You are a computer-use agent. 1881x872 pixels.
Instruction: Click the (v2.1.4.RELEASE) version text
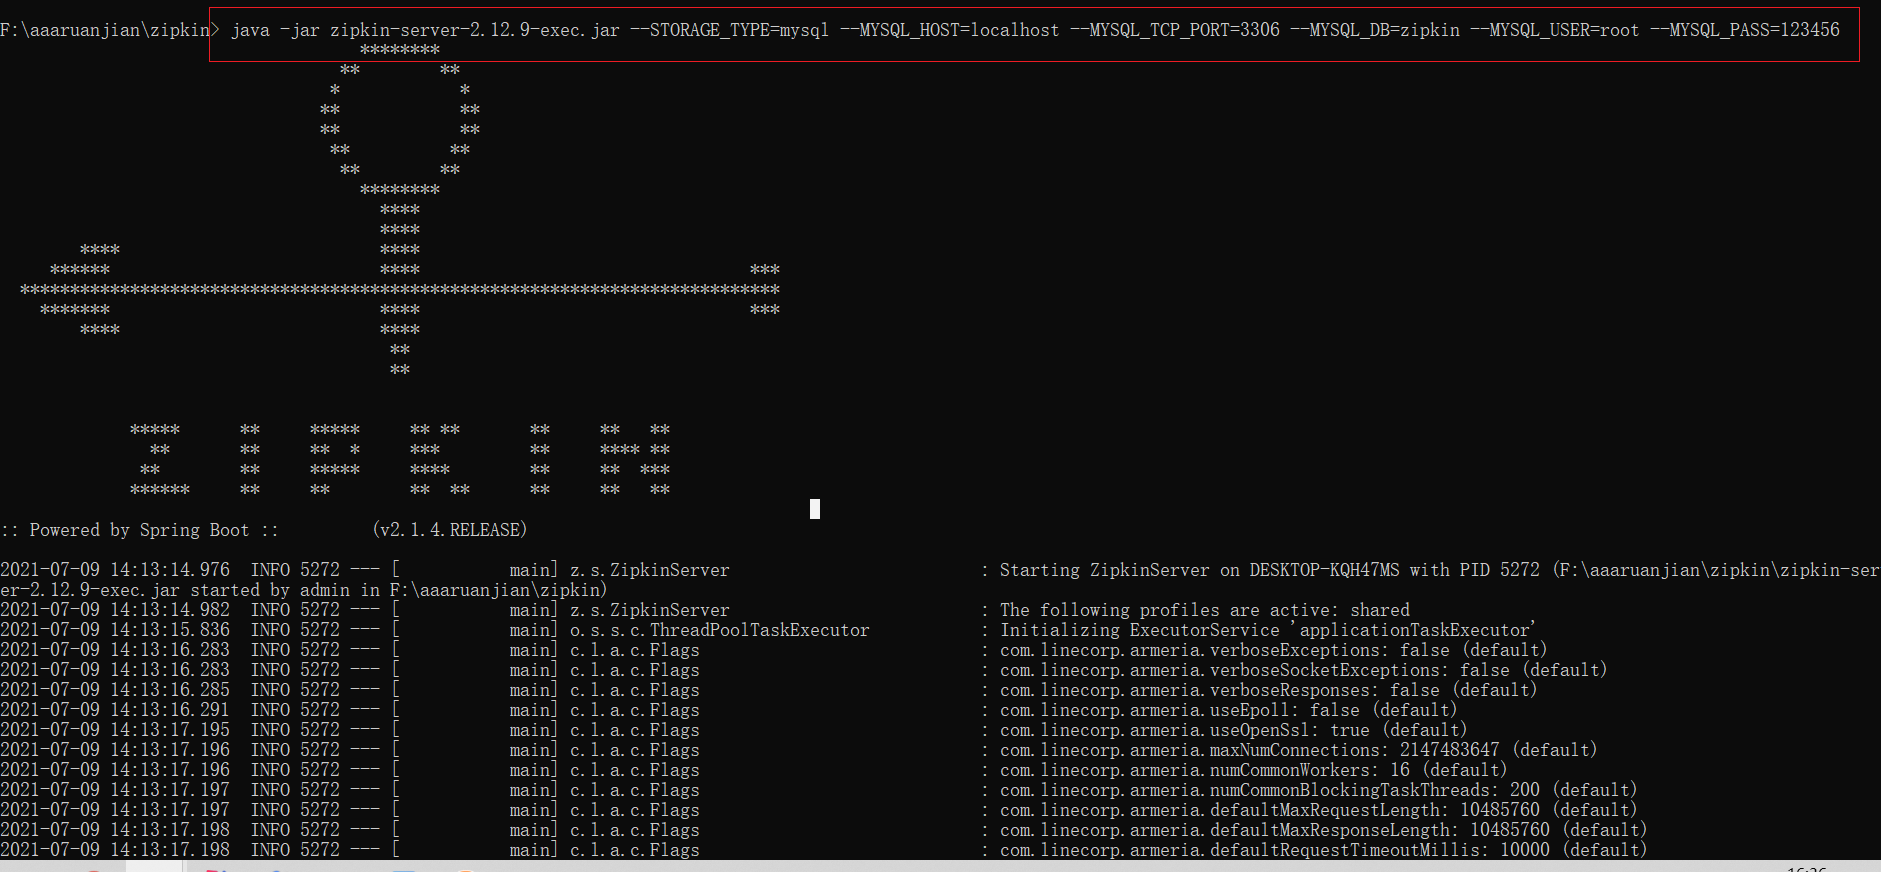tap(449, 530)
